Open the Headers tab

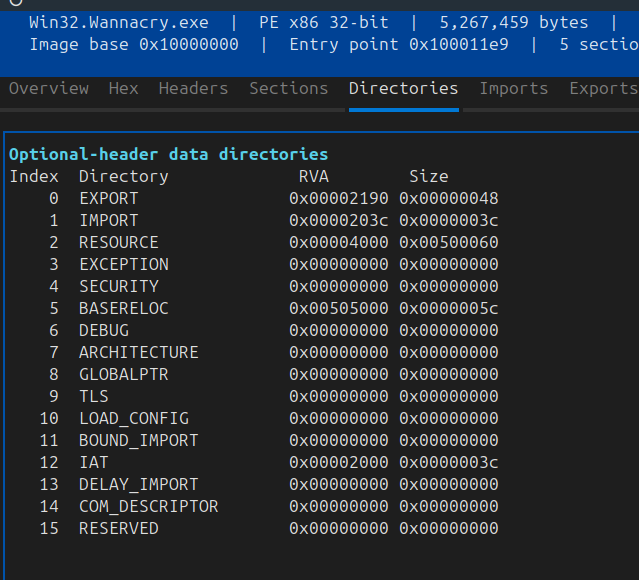tap(194, 88)
